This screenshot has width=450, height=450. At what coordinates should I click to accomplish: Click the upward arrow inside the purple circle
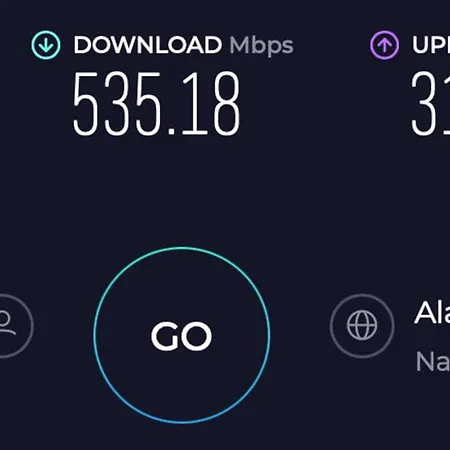pyautogui.click(x=384, y=45)
